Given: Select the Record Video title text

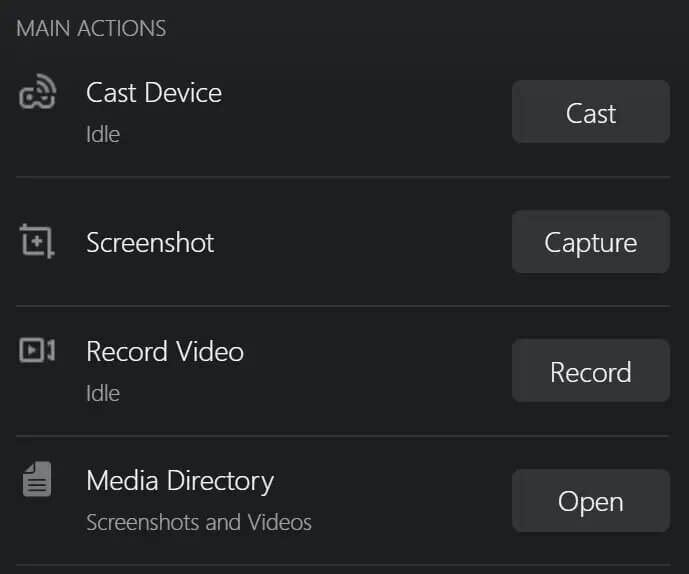Looking at the screenshot, I should [x=165, y=352].
